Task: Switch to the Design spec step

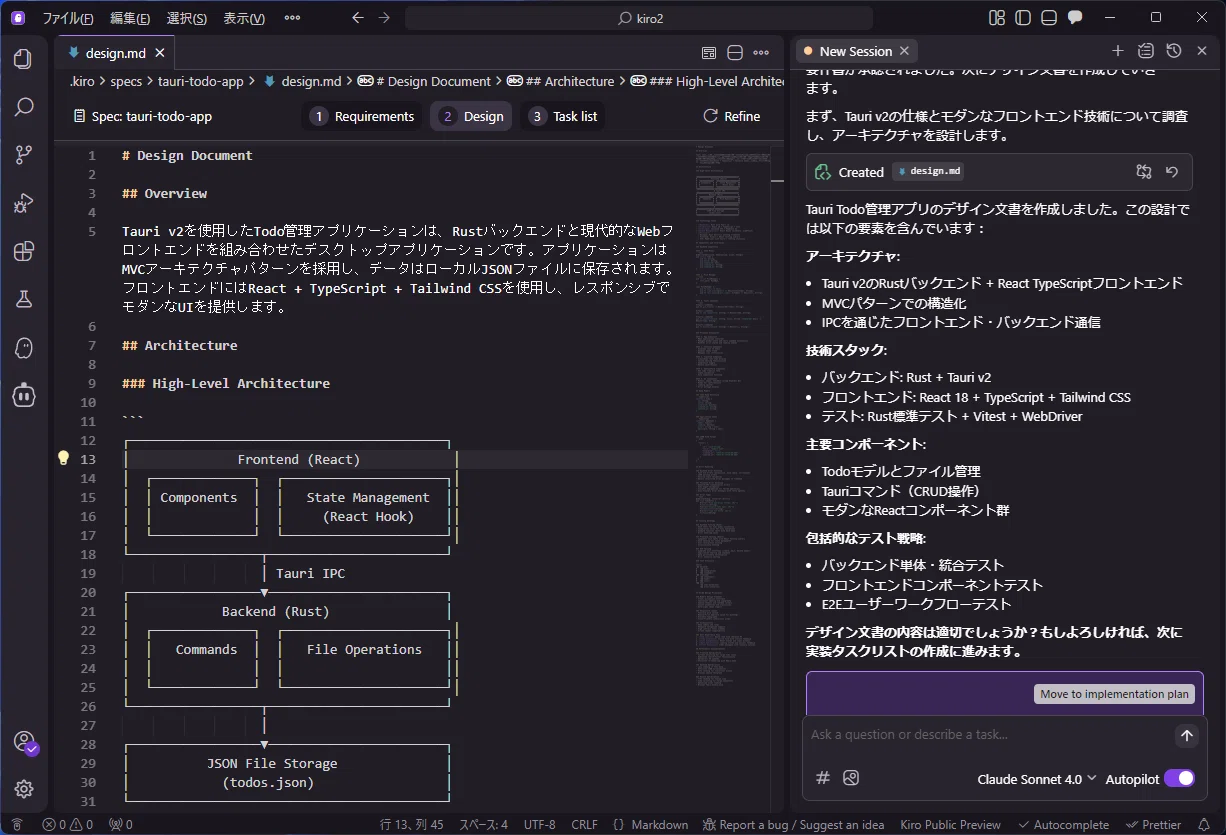Action: pyautogui.click(x=471, y=116)
